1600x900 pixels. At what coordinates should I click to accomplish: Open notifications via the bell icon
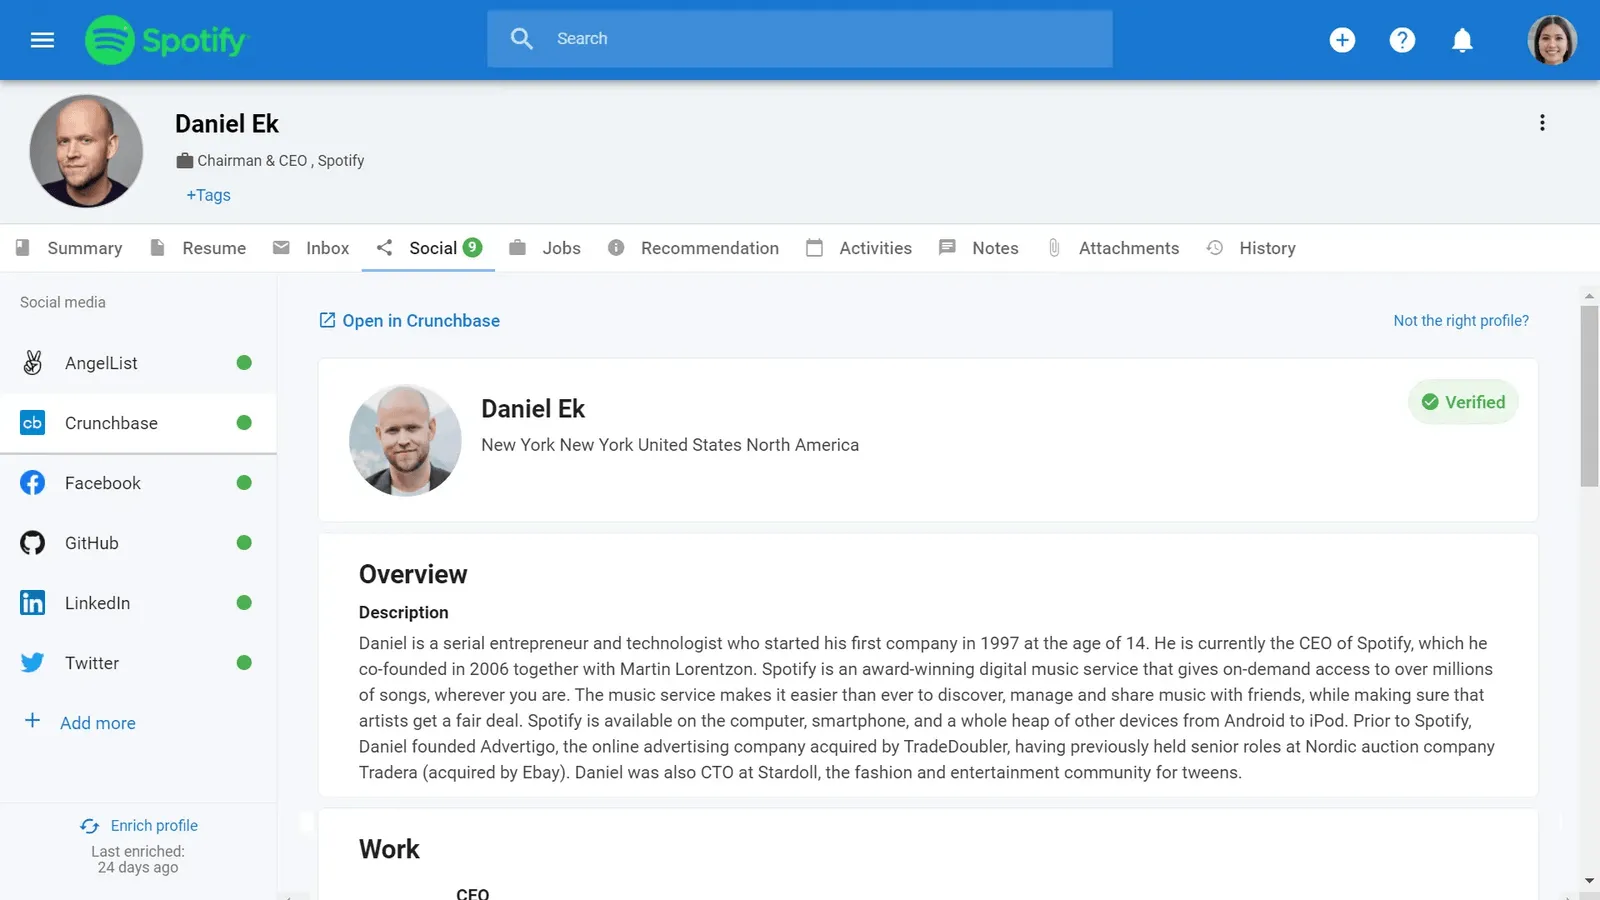[1462, 40]
